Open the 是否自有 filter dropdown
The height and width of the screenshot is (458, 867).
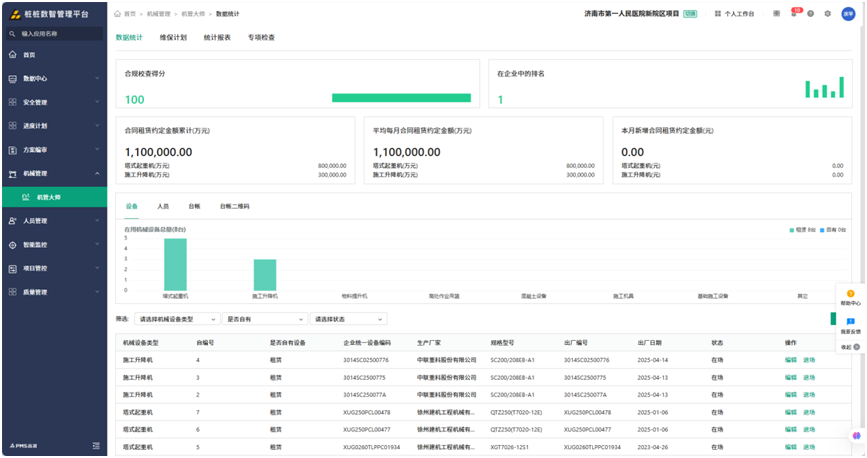click(264, 319)
